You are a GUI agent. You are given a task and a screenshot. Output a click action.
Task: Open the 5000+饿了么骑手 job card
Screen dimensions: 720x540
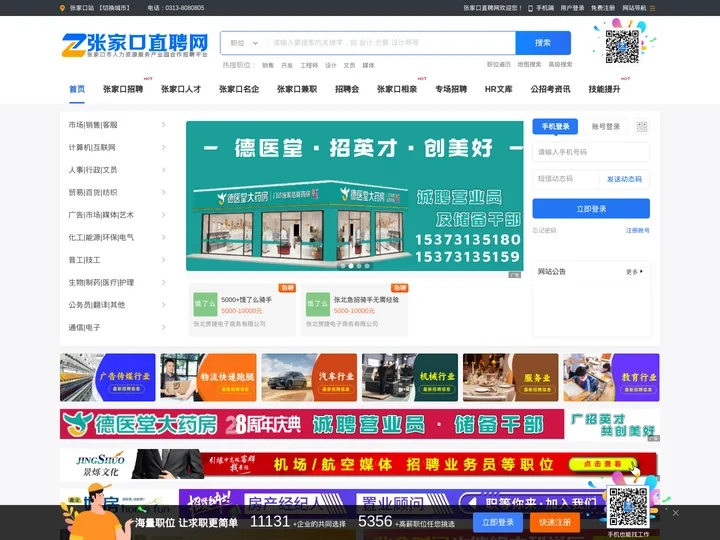242,310
